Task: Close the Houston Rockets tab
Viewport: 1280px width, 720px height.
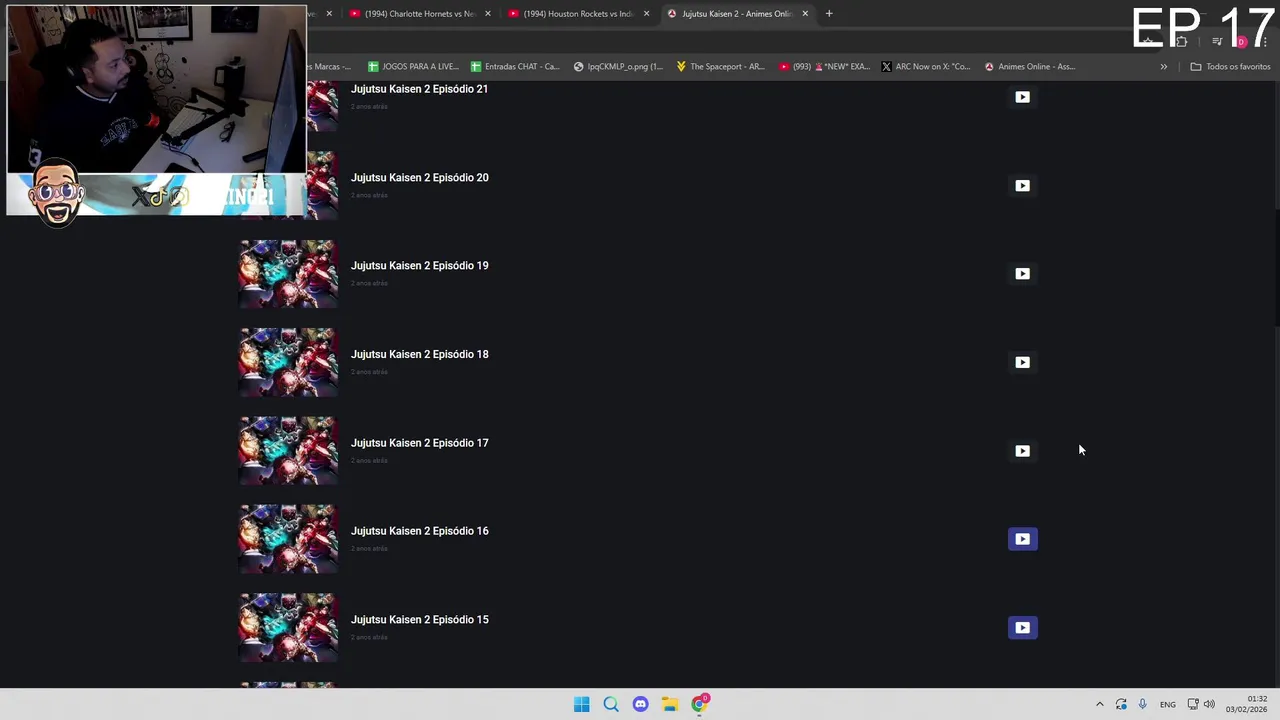Action: click(x=646, y=14)
